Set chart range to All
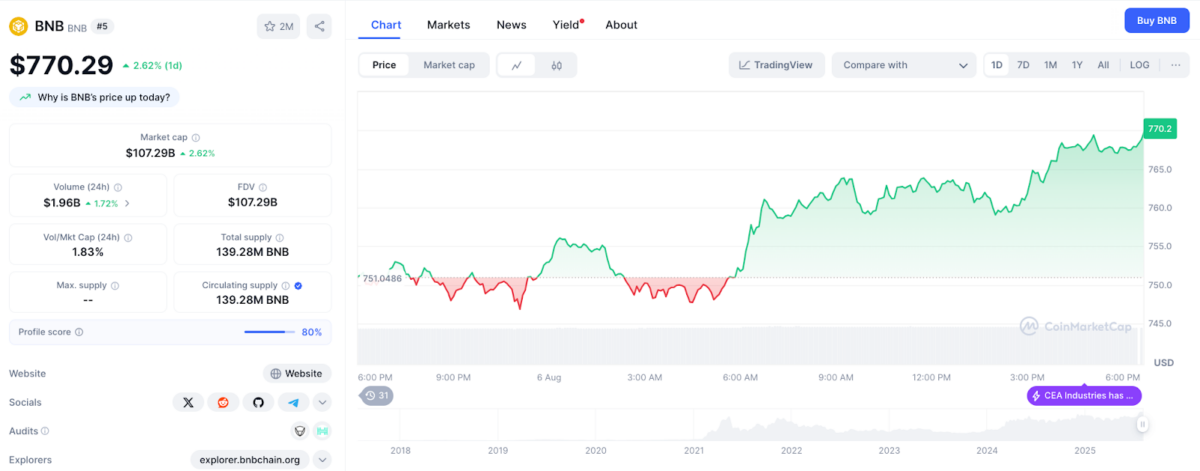1200x471 pixels. tap(1103, 65)
